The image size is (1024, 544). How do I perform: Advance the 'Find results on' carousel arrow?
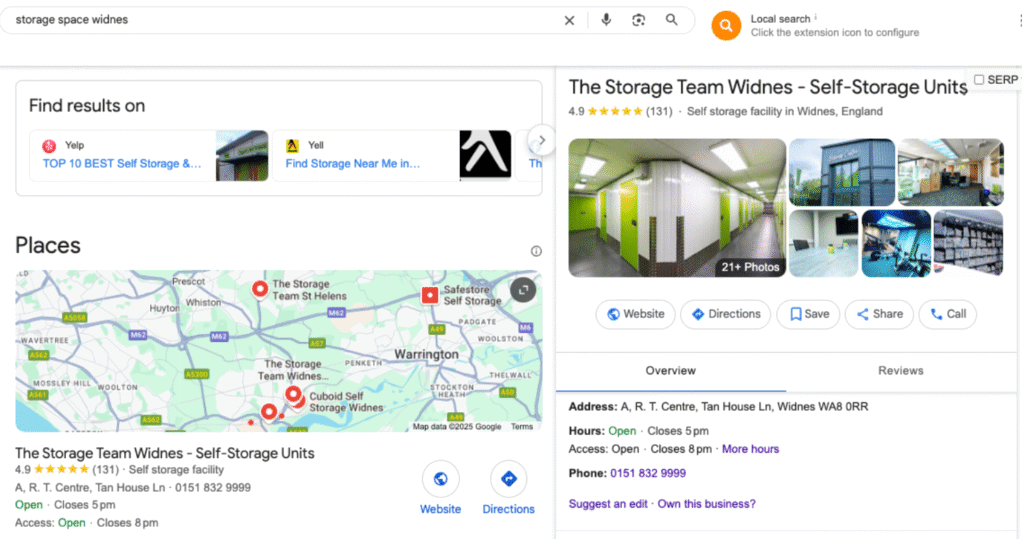pos(541,140)
